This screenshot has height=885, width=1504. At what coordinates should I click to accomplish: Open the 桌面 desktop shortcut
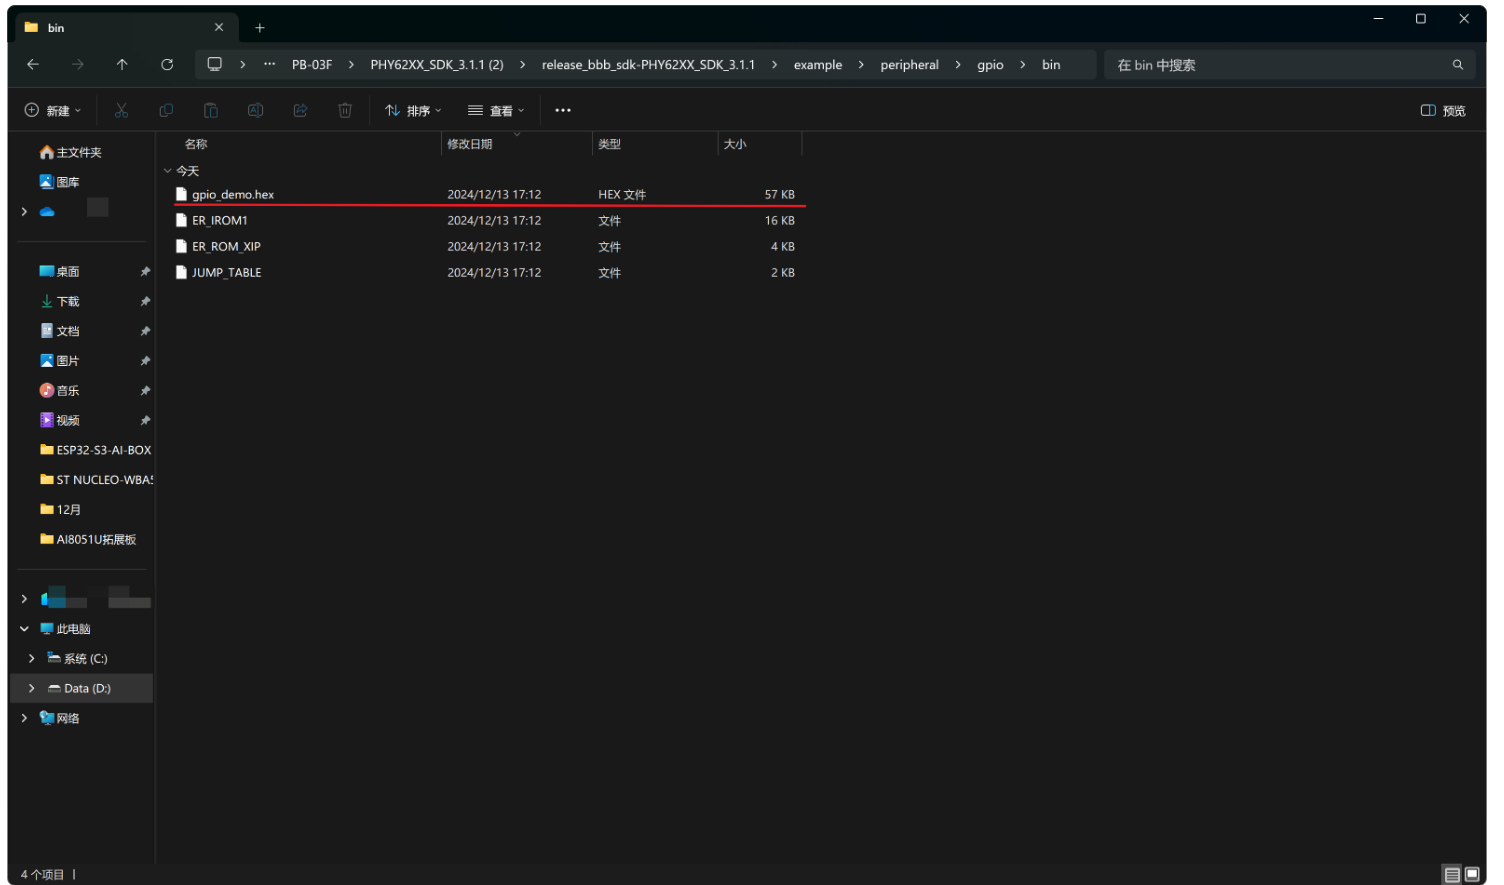(x=59, y=271)
